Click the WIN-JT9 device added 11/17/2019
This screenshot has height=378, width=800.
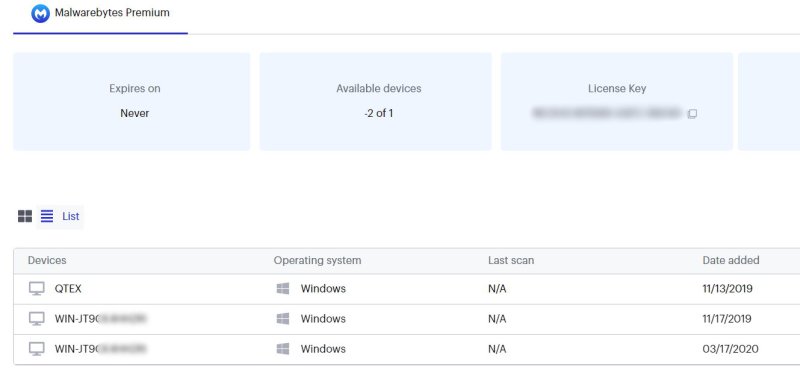[101, 319]
